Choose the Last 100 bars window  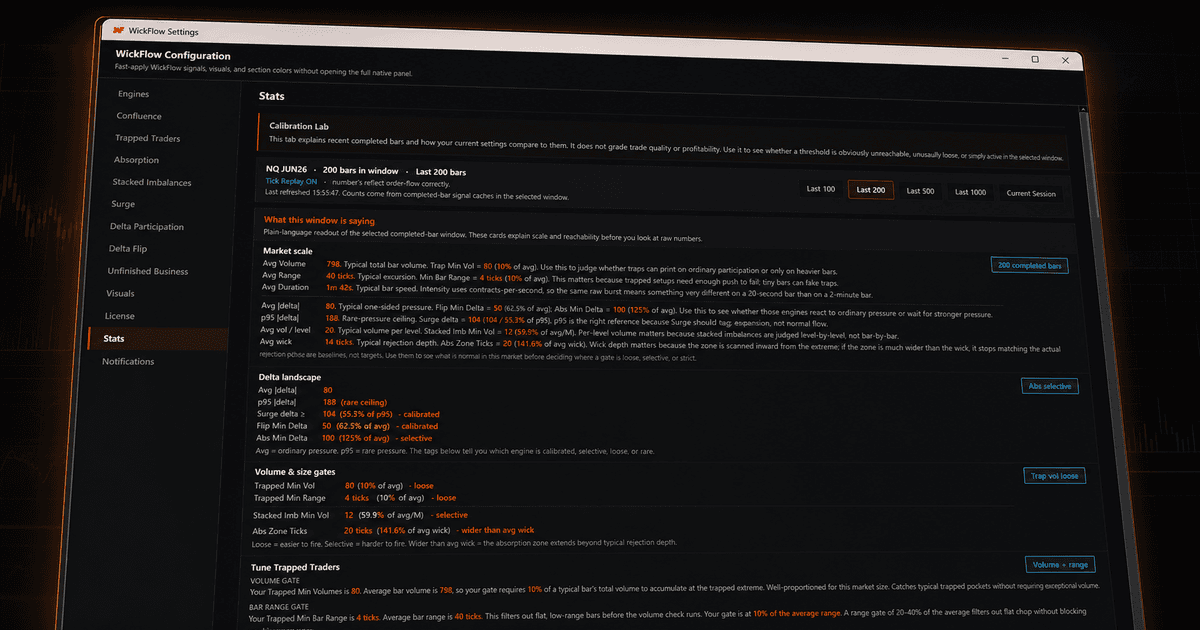(821, 189)
